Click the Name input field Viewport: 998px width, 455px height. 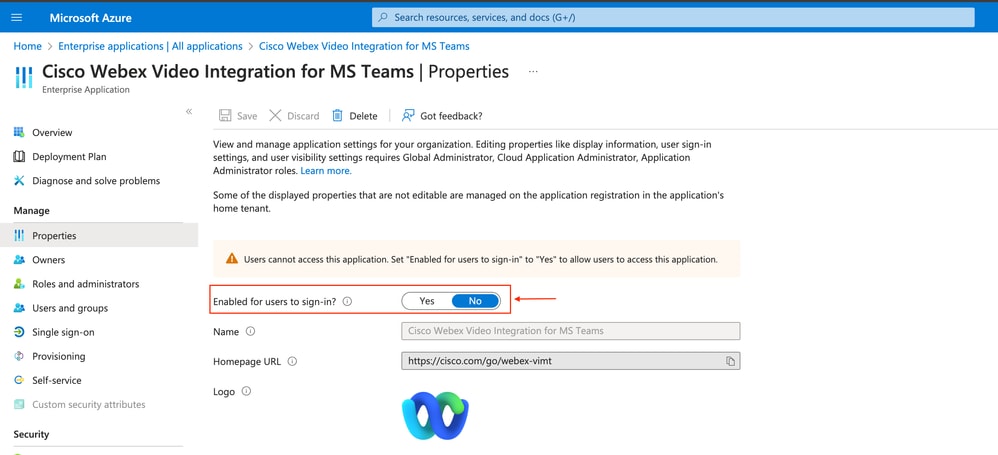571,331
